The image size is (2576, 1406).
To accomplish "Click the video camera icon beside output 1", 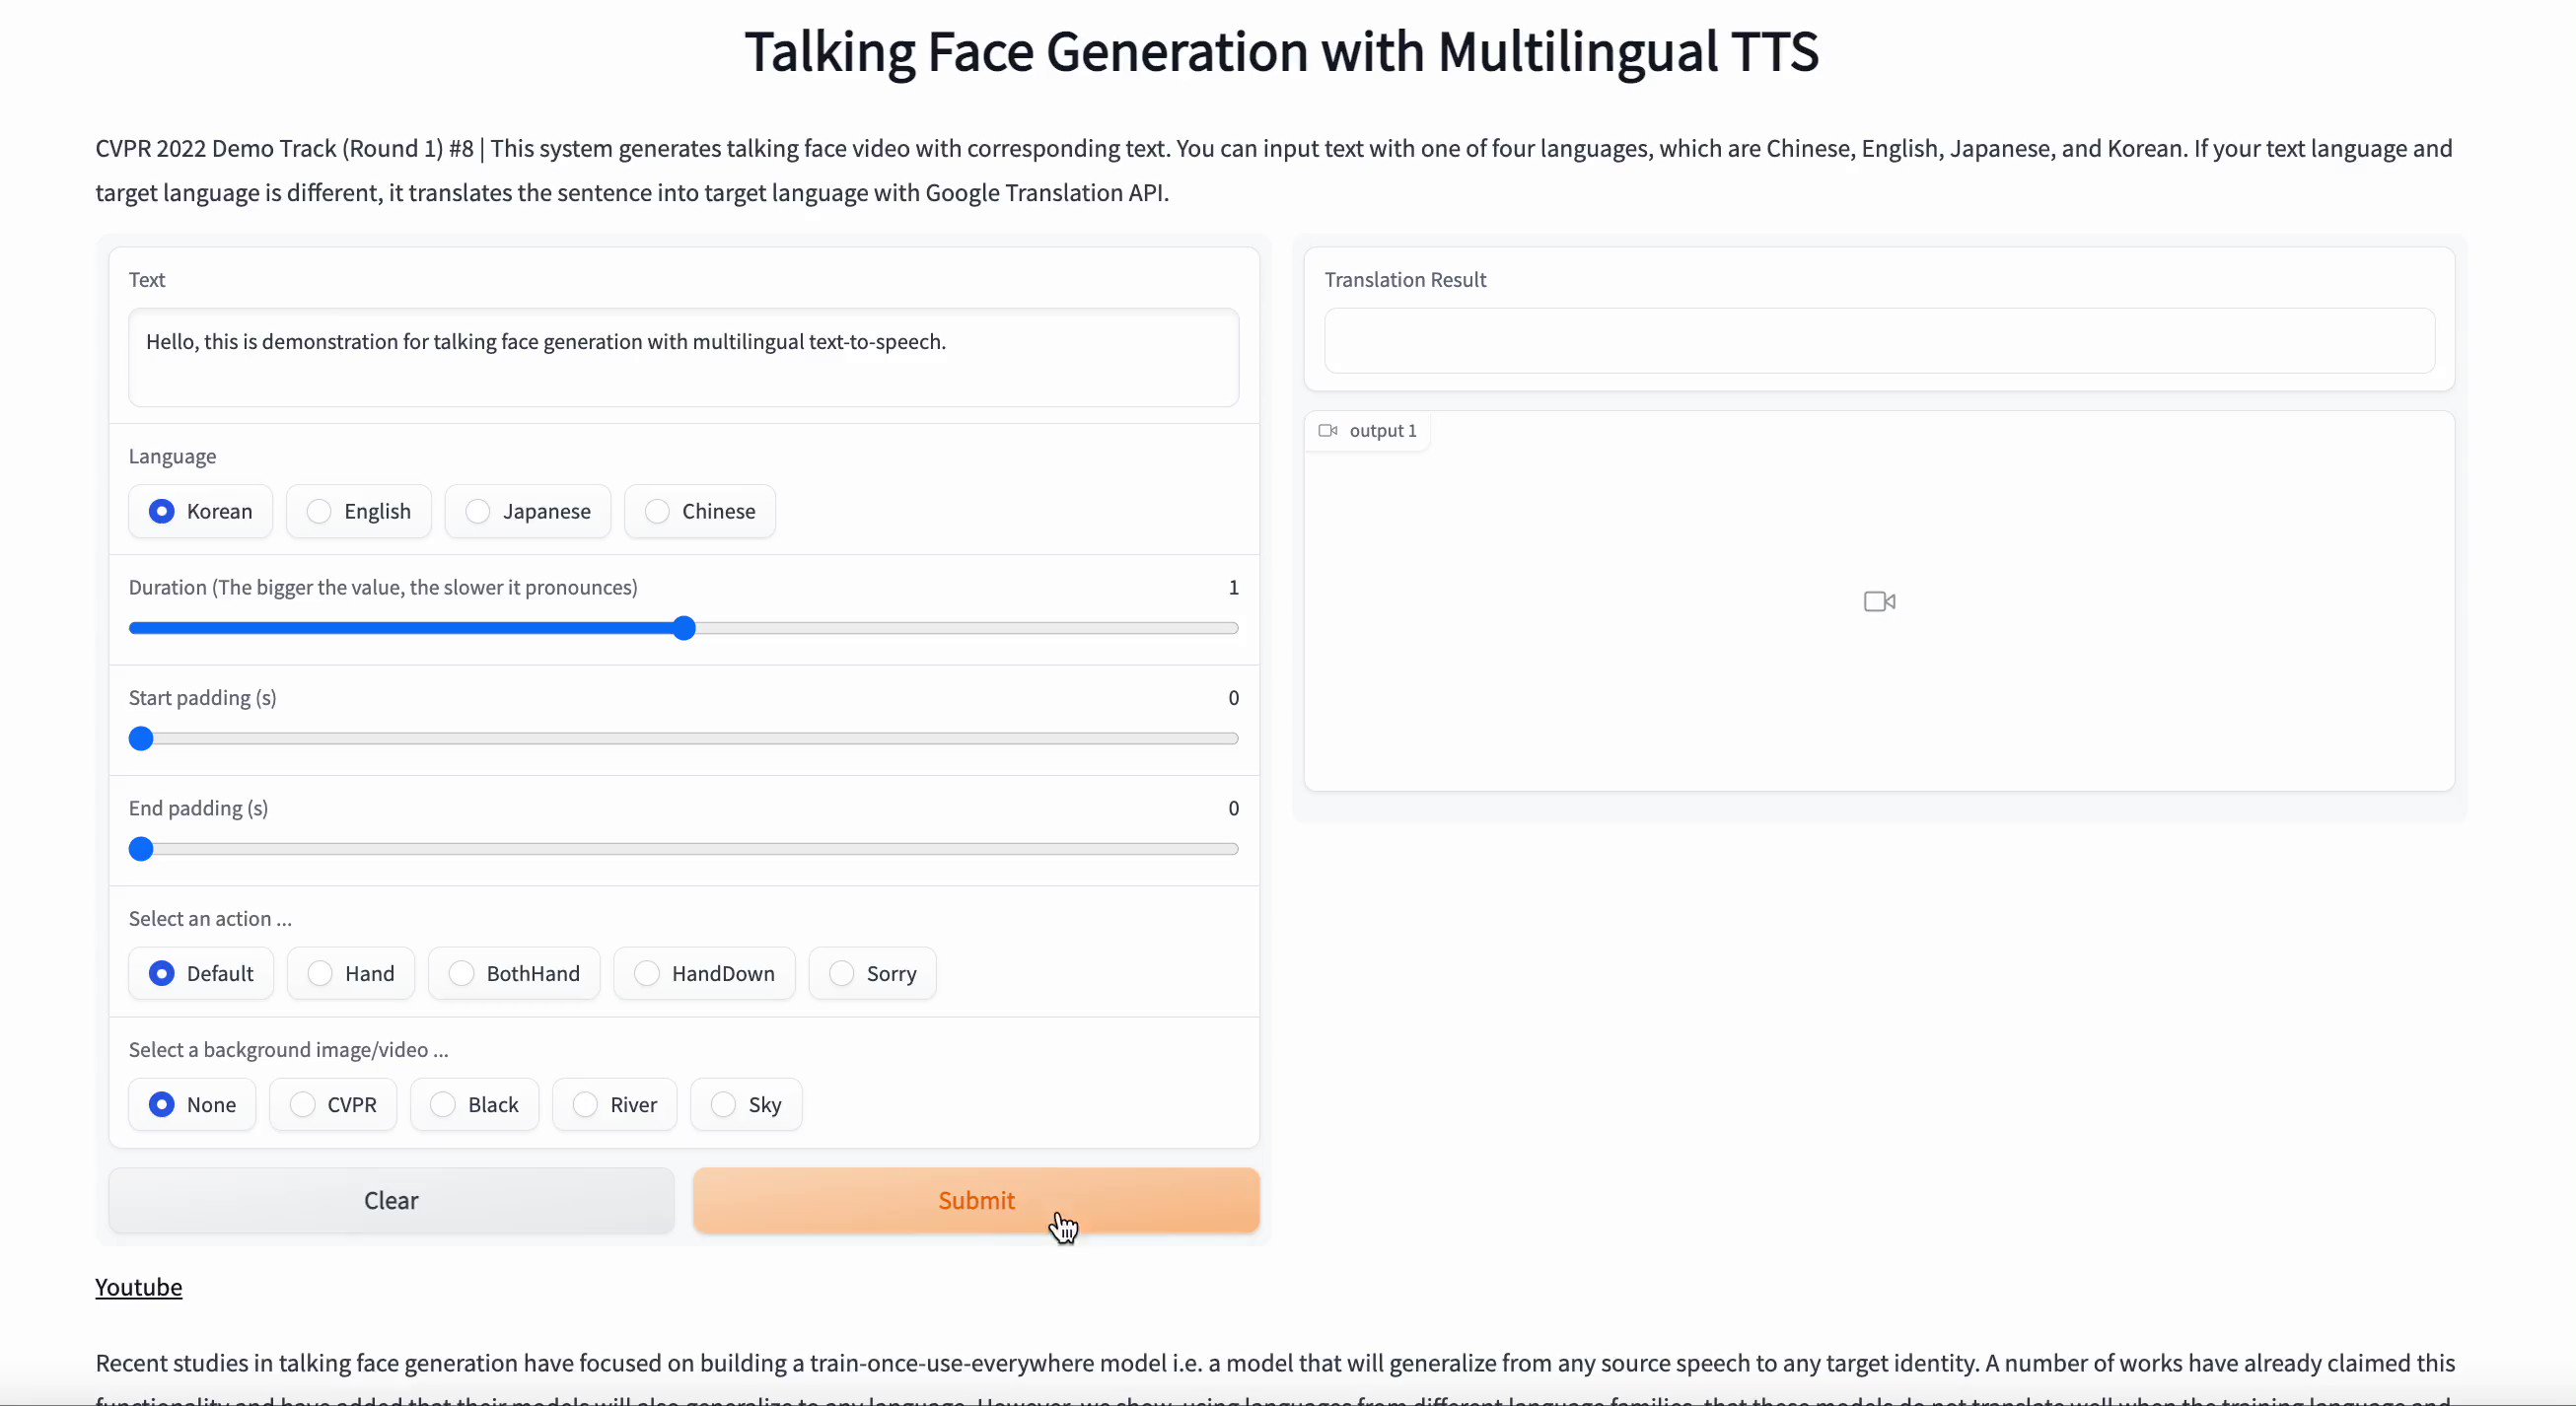I will click(x=1328, y=430).
